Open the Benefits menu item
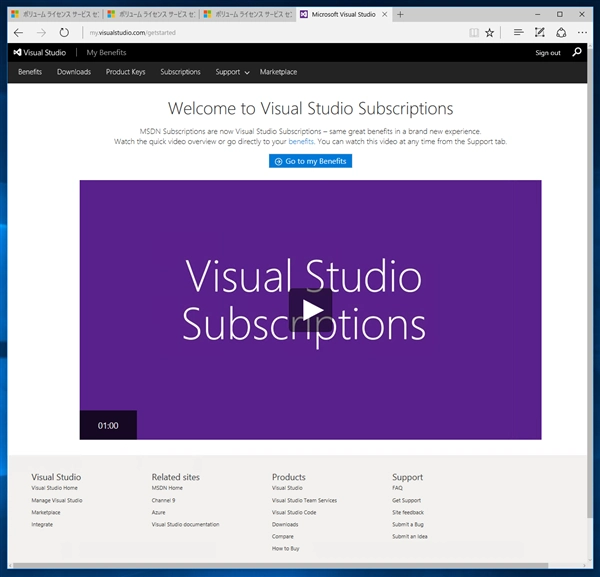The width and height of the screenshot is (600, 577). [x=30, y=72]
